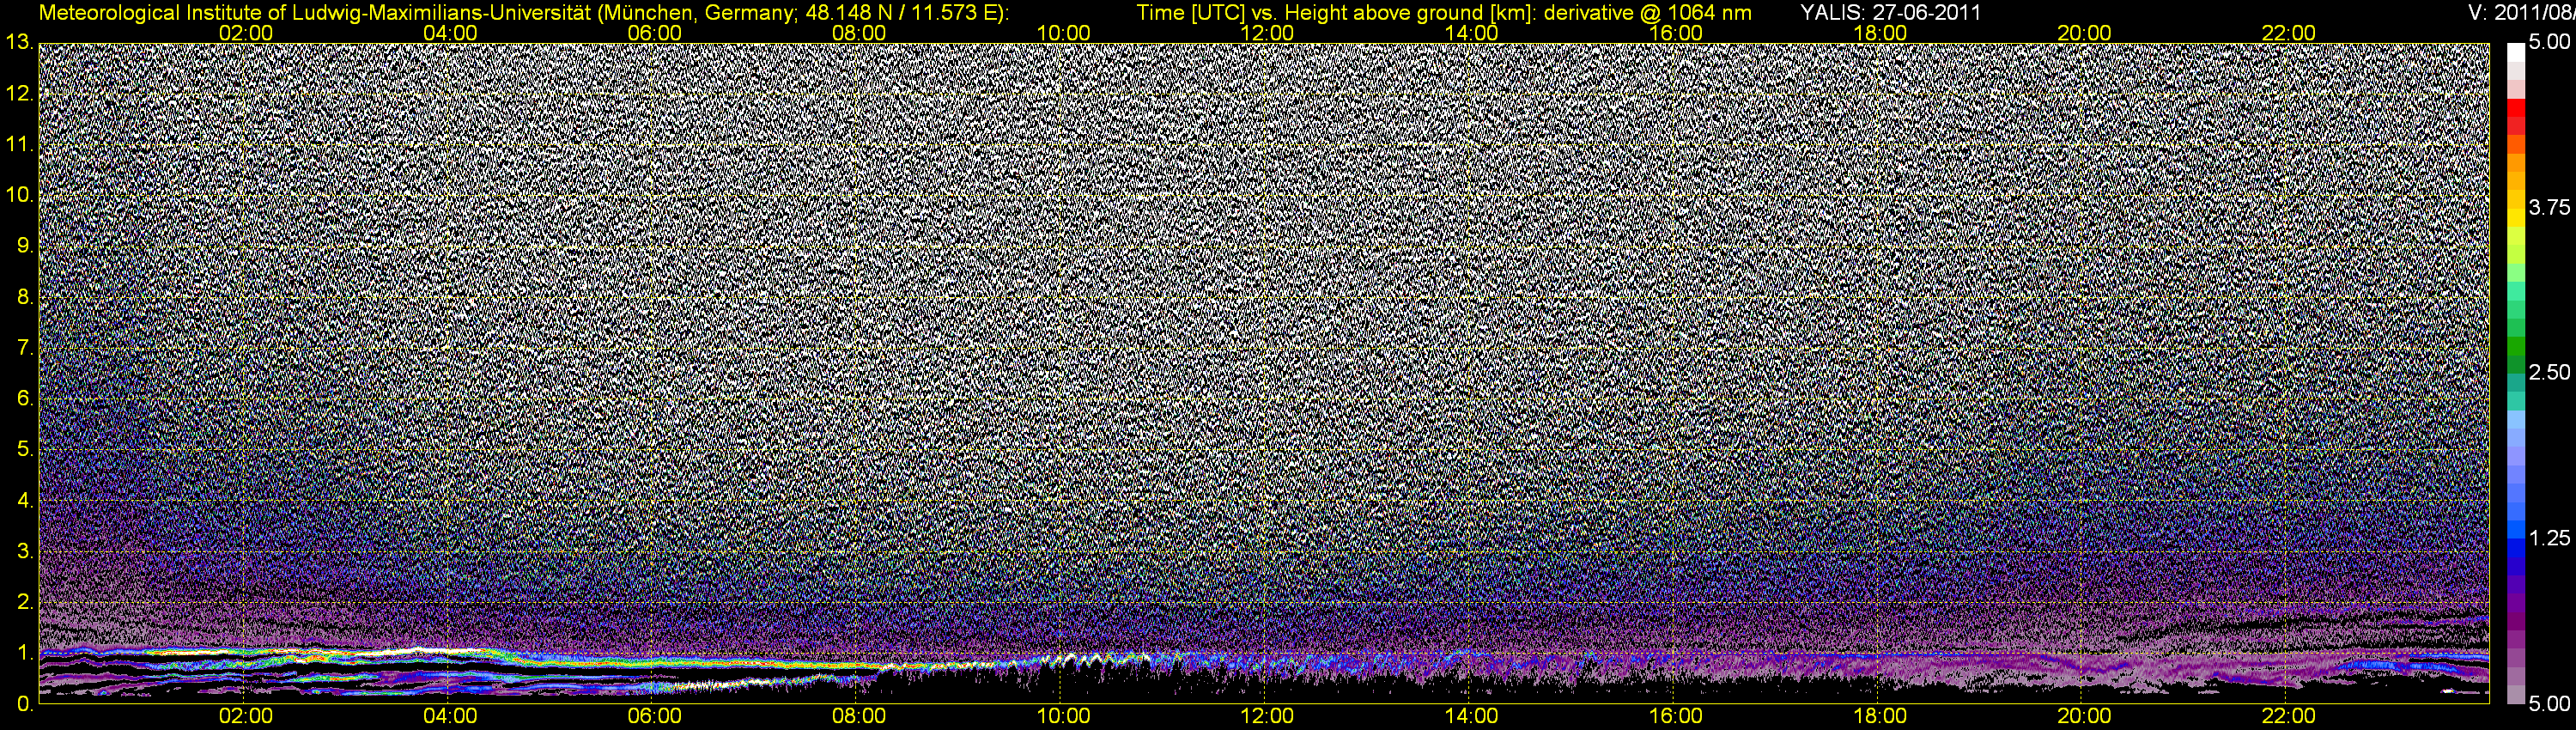The height and width of the screenshot is (730, 2576).
Task: Select 06:00 on the top time axis
Action: click(654, 33)
